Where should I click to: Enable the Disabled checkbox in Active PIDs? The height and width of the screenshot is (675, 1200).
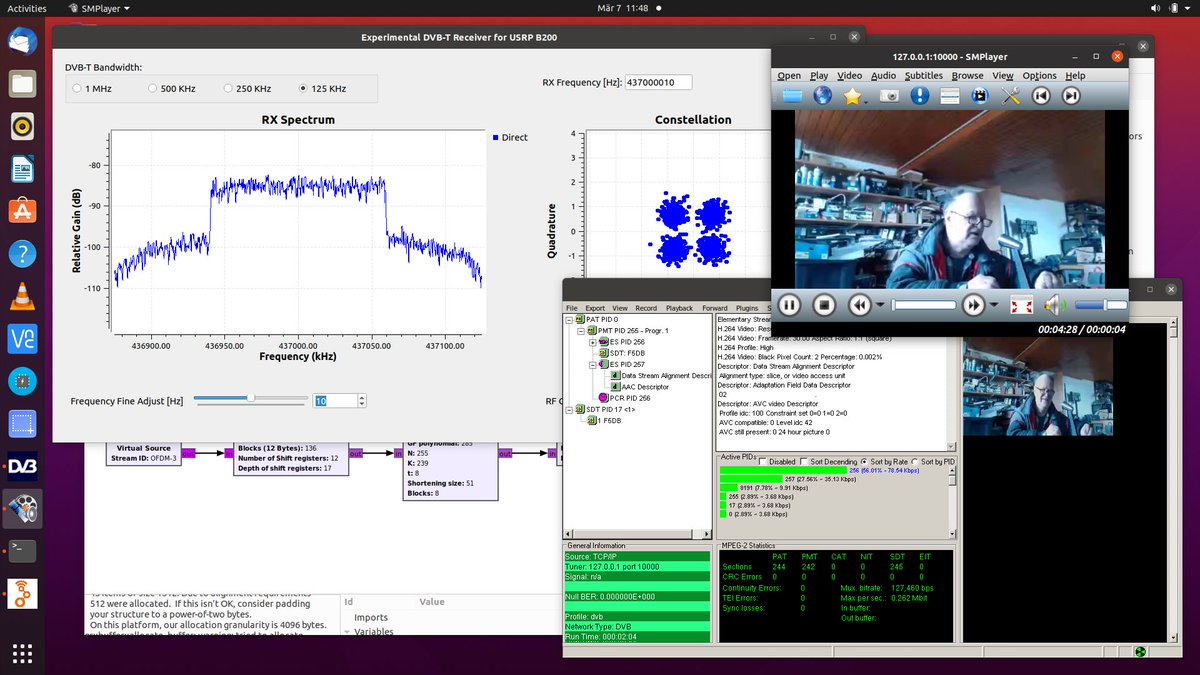click(763, 462)
